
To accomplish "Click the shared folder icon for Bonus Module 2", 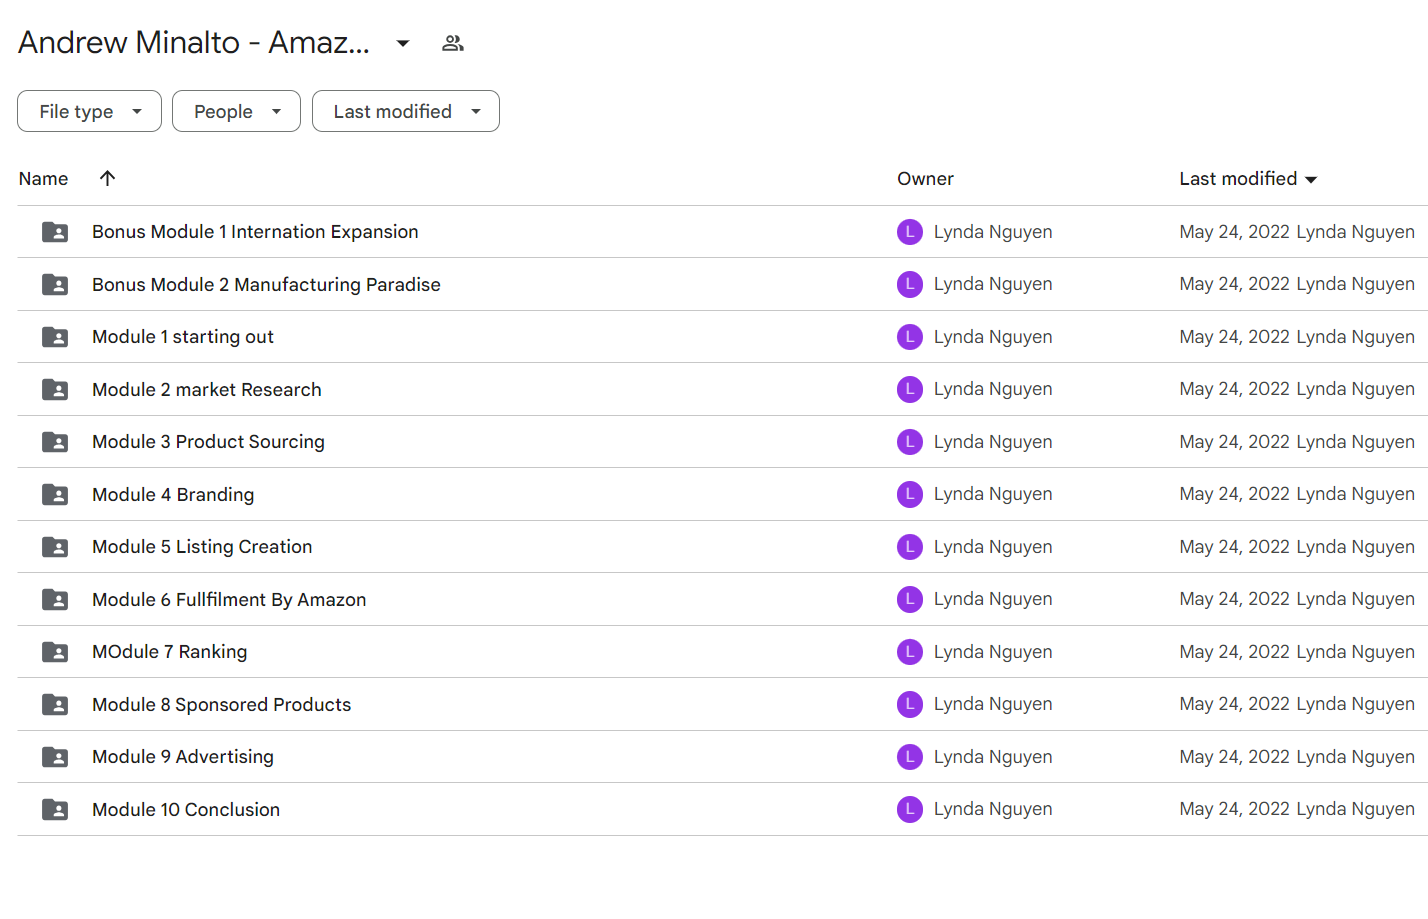I will click(x=55, y=285).
